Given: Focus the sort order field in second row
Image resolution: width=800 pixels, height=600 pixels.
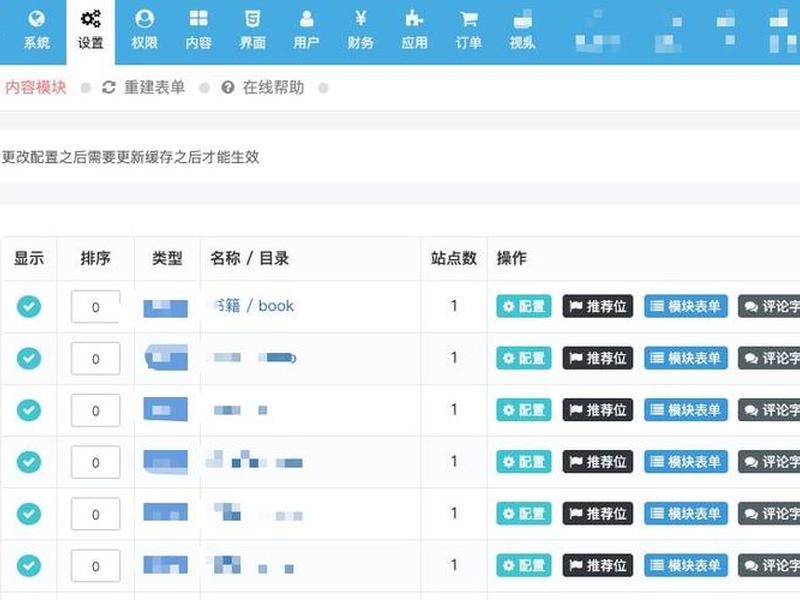Looking at the screenshot, I should (95, 359).
